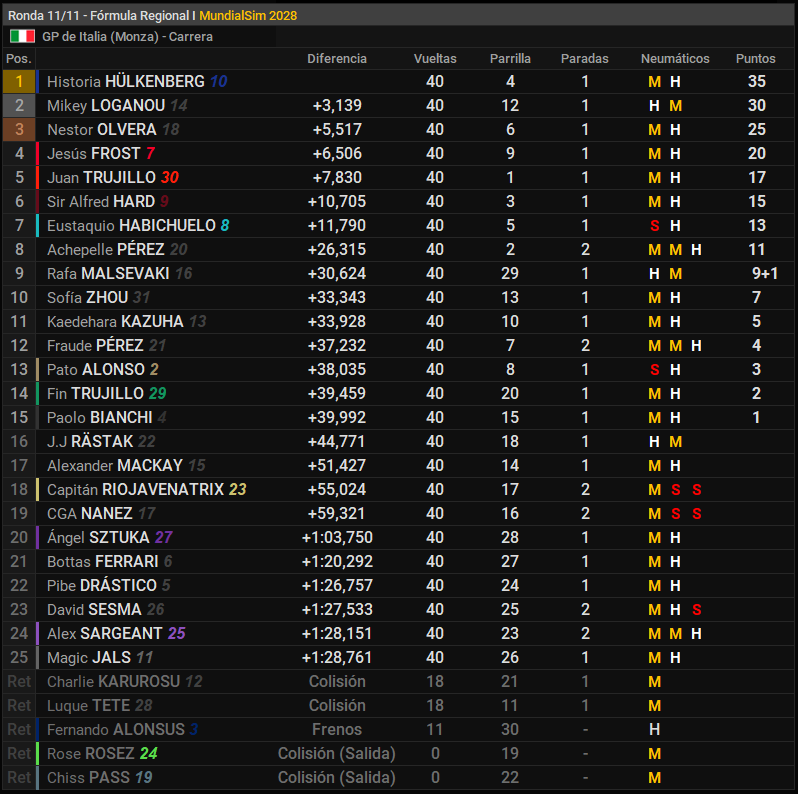The height and width of the screenshot is (794, 798).
Task: Select retired driver Charlie KARUROSU 12
Action: click(125, 681)
